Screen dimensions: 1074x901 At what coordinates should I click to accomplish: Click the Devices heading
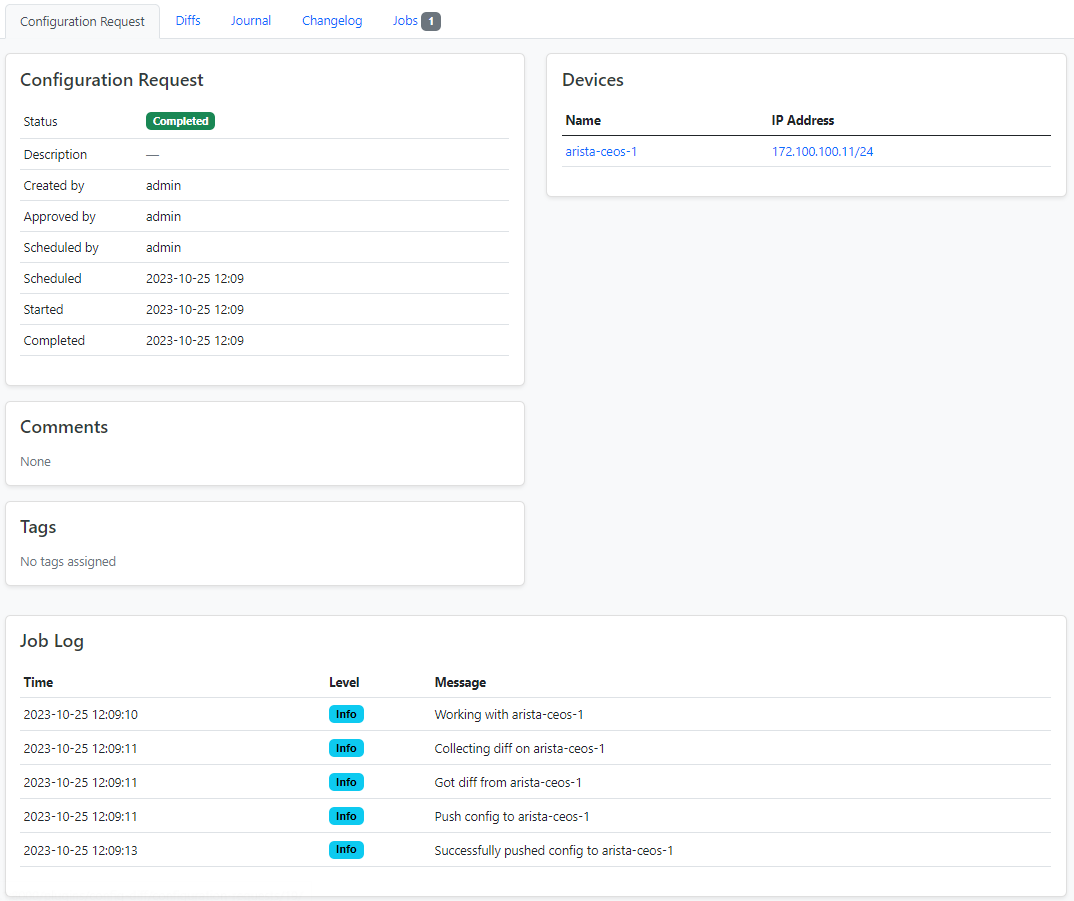click(x=592, y=79)
